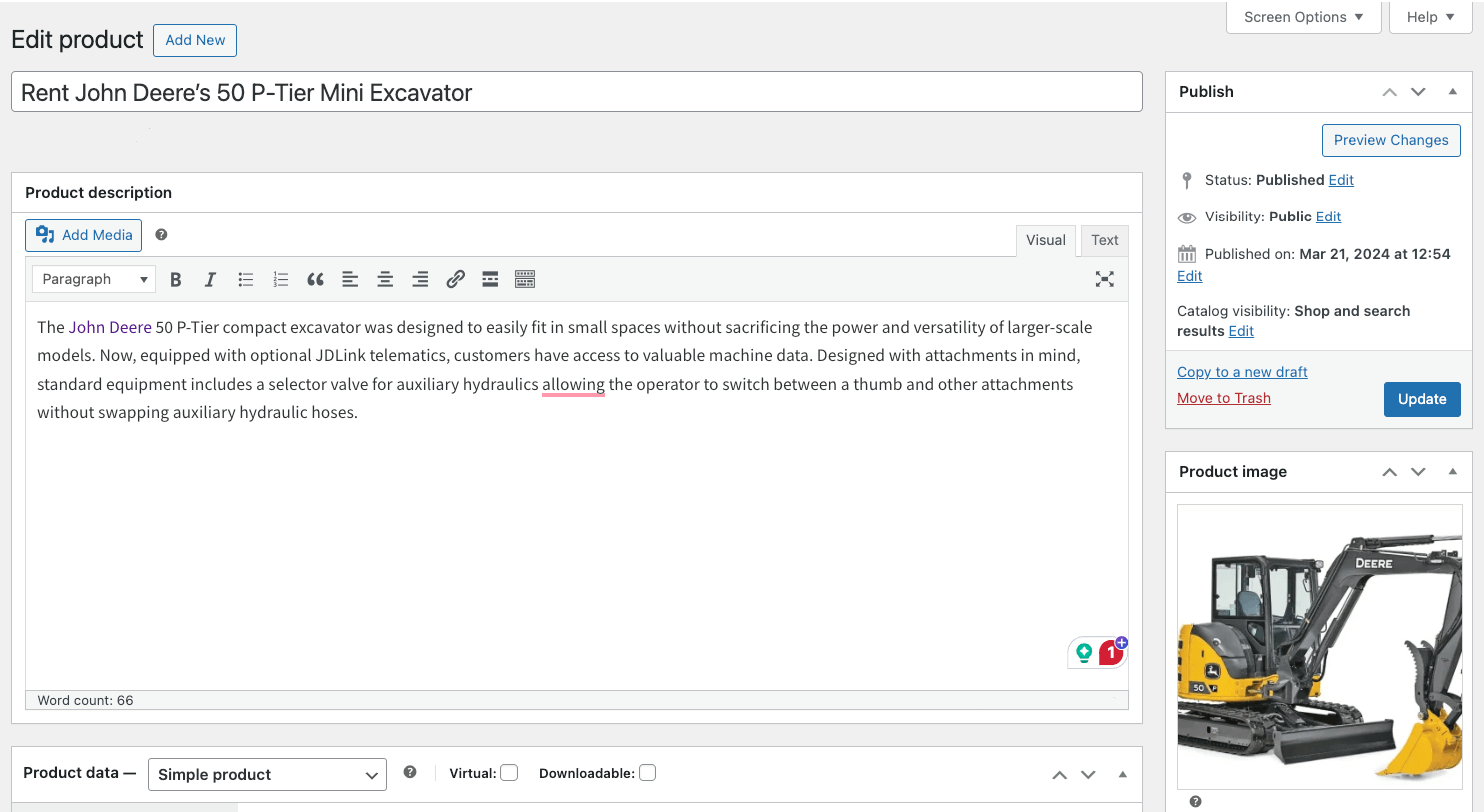Move the Product data box up
This screenshot has width=1484, height=812.
(x=1060, y=774)
